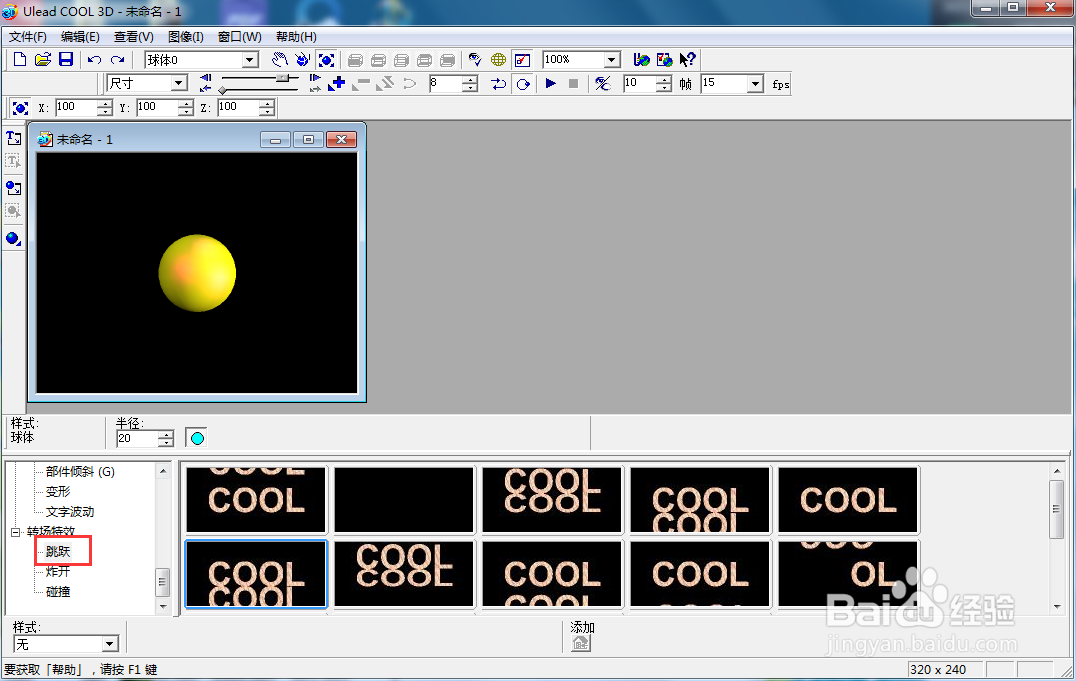Toggle the output preview checkbox icon

[522, 60]
